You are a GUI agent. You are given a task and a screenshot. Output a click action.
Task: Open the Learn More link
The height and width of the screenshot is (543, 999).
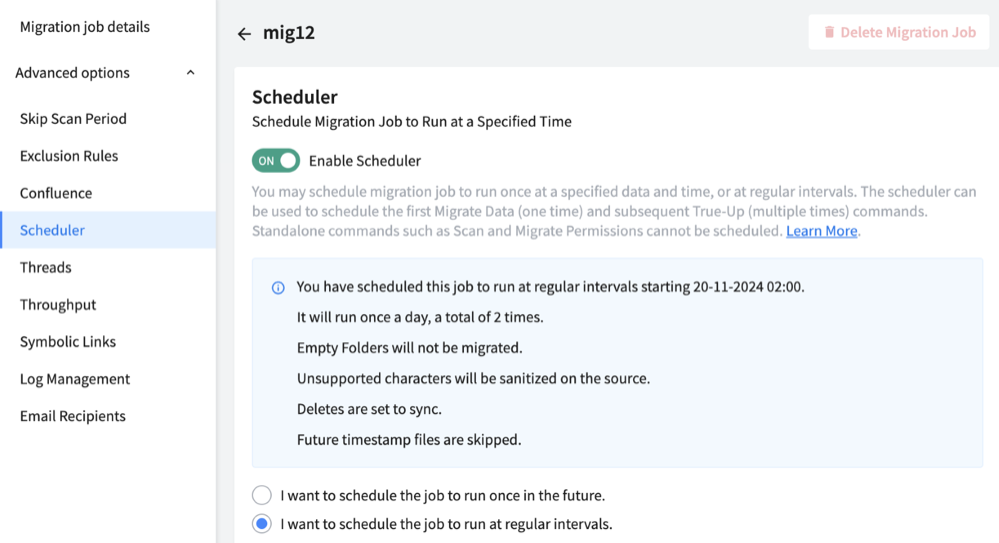click(821, 231)
